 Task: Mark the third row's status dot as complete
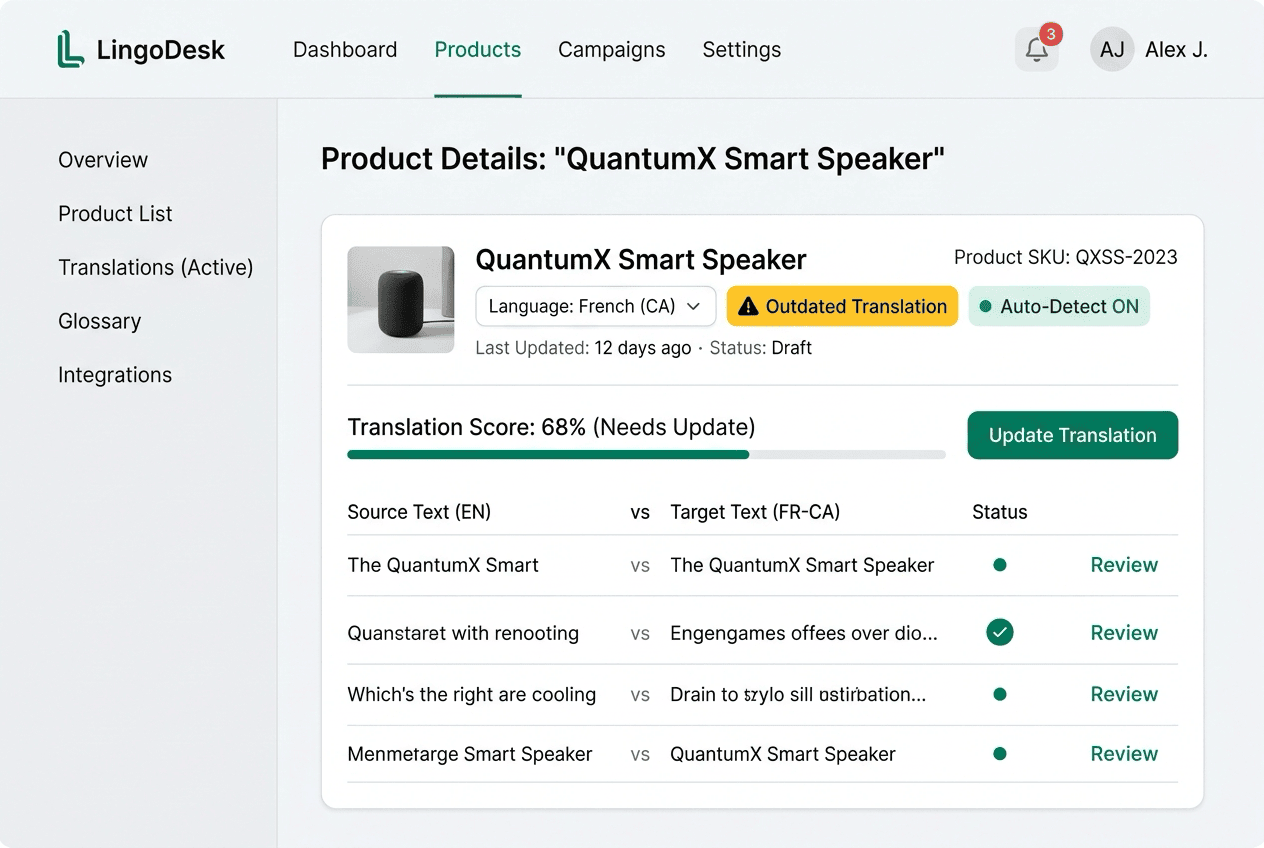click(x=999, y=694)
